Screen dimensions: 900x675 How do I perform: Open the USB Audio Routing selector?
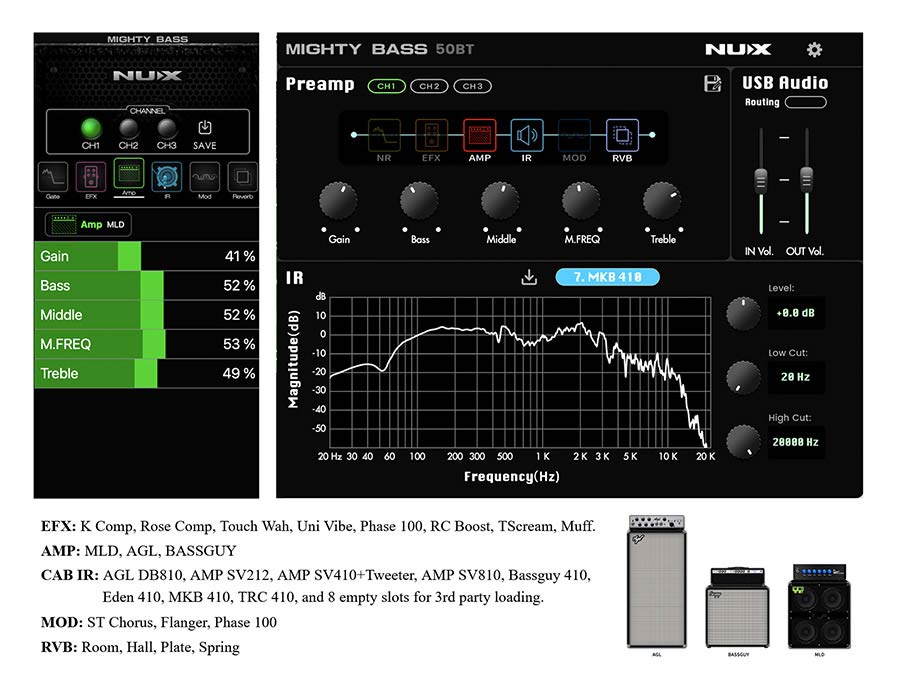[806, 102]
